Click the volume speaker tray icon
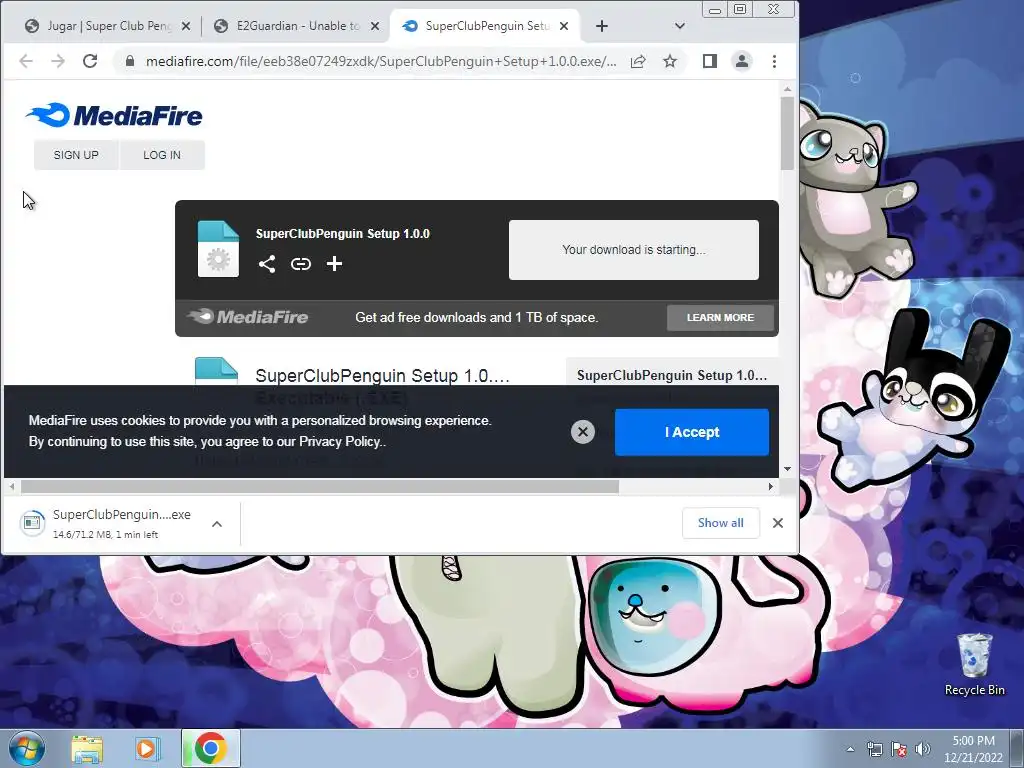This screenshot has width=1024, height=768. pos(923,749)
